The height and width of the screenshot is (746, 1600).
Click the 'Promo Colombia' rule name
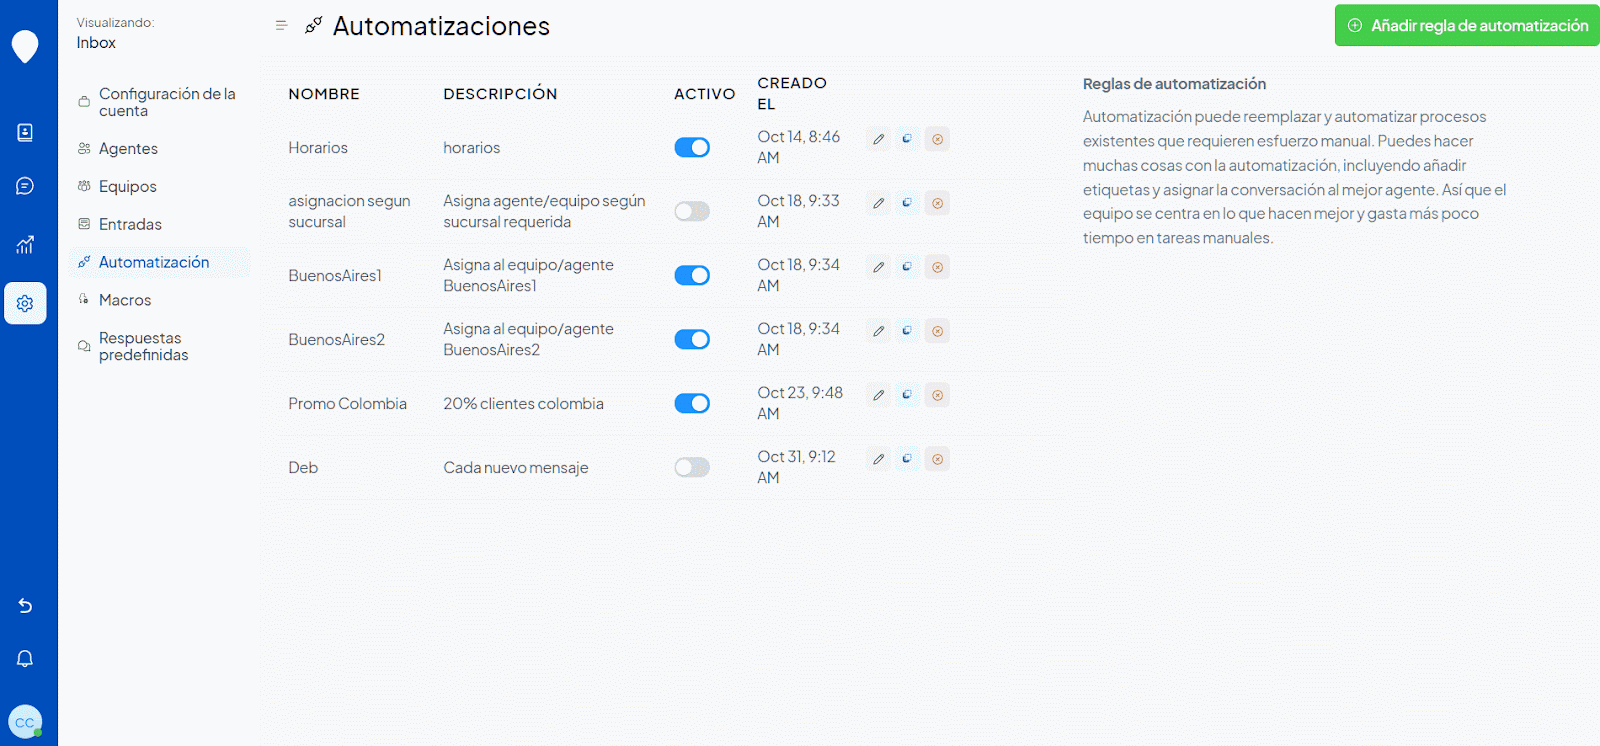[x=347, y=404]
